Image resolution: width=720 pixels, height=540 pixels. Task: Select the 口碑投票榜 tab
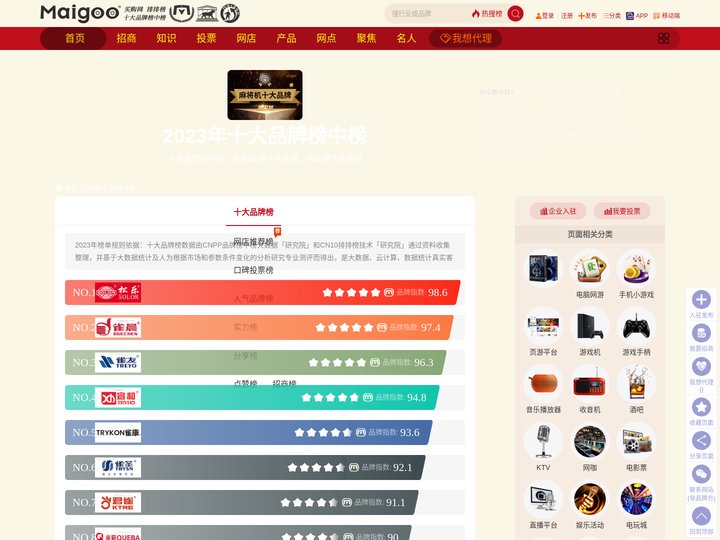[253, 270]
